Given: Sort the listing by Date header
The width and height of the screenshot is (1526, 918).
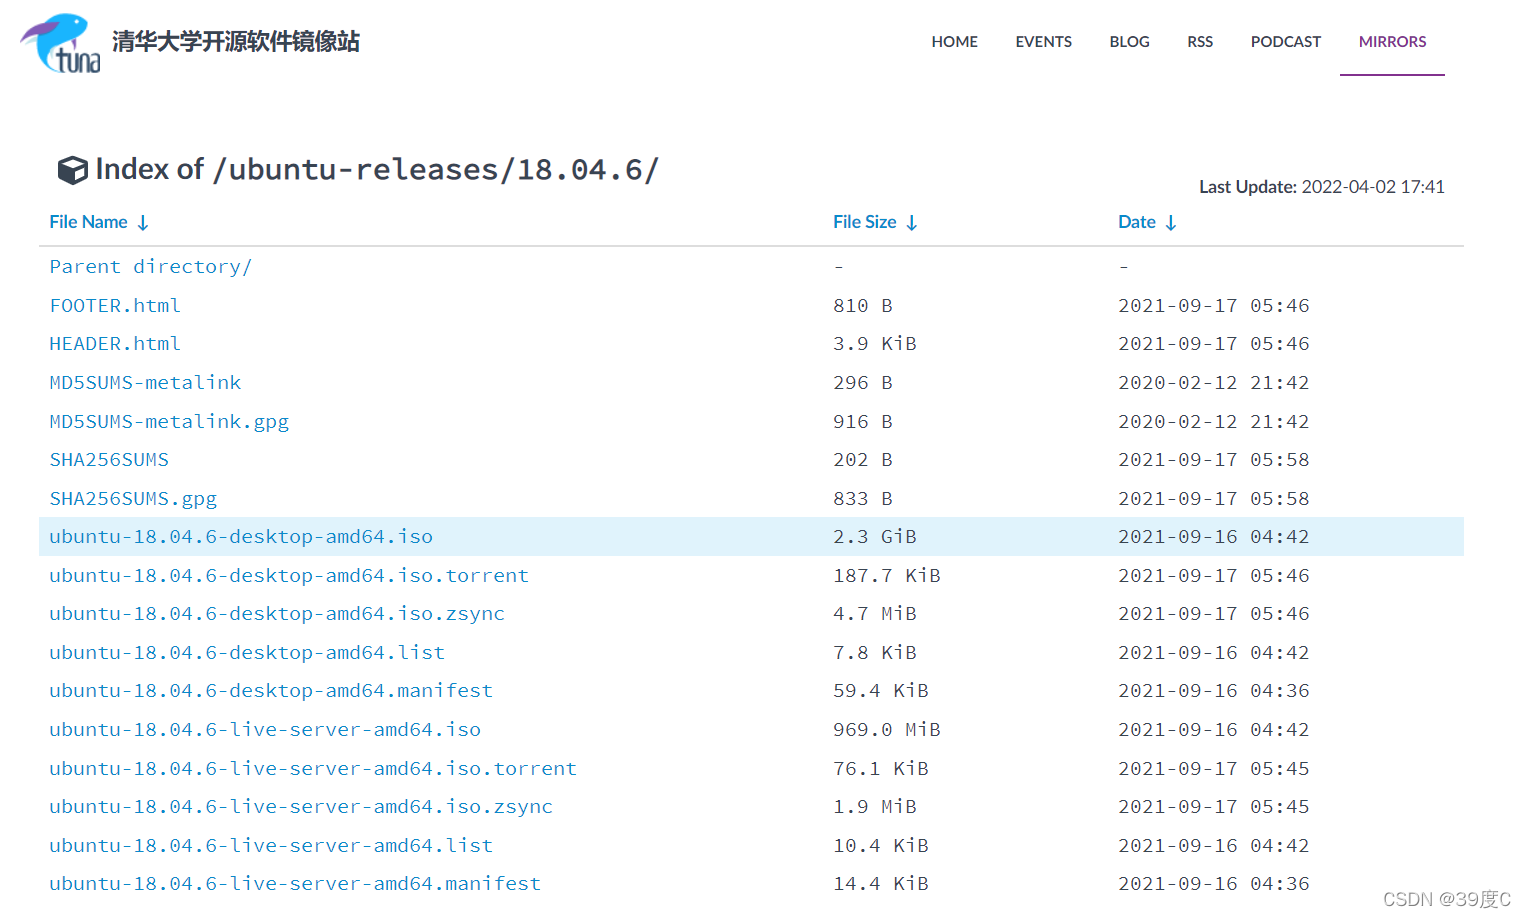Looking at the screenshot, I should tap(1136, 222).
